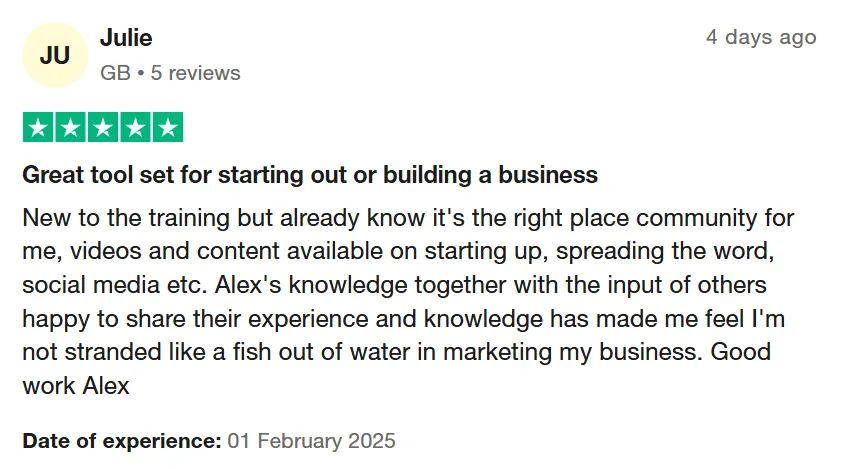The width and height of the screenshot is (855, 469).
Task: Click the closing 'work Alex' line
Action: point(76,386)
